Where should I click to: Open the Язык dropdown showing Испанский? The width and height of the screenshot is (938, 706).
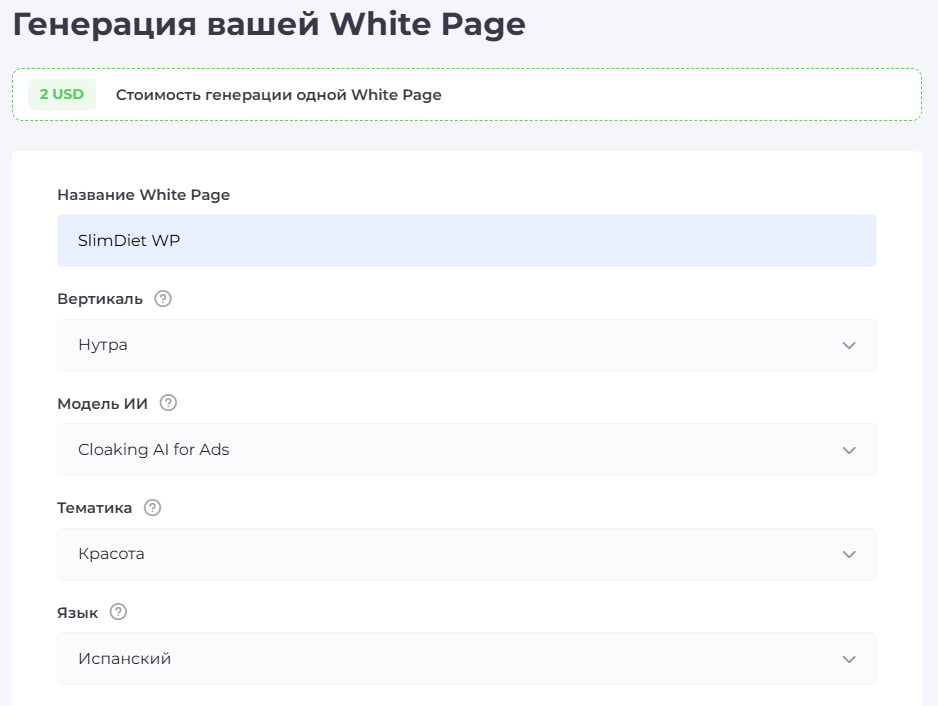(466, 659)
